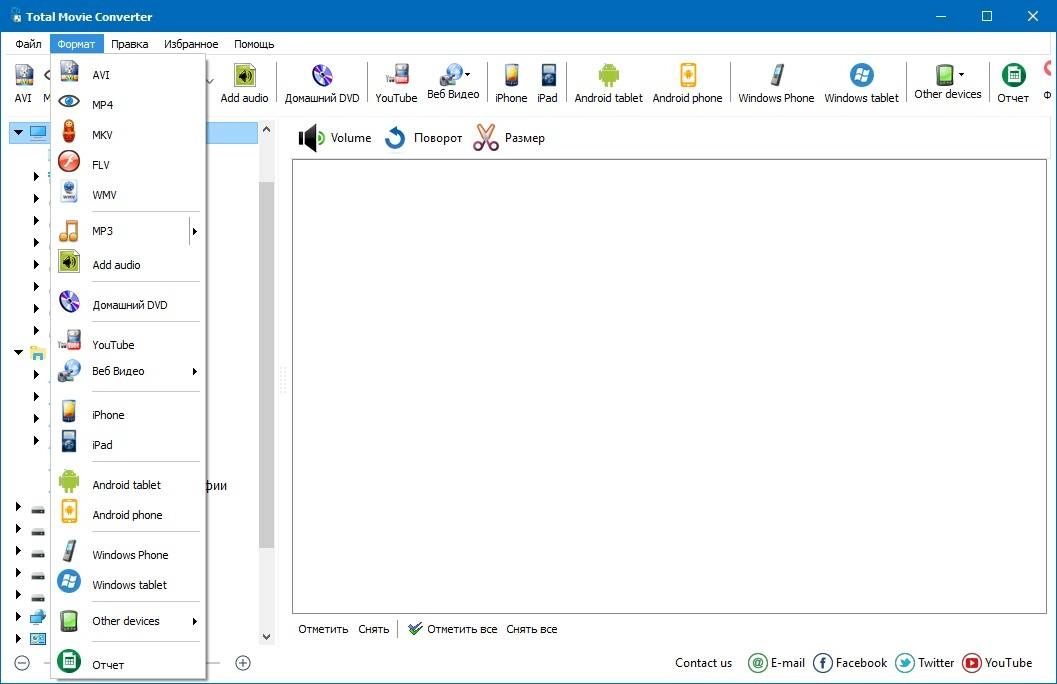Open the Помощь menu
1057x684 pixels.
(x=253, y=44)
